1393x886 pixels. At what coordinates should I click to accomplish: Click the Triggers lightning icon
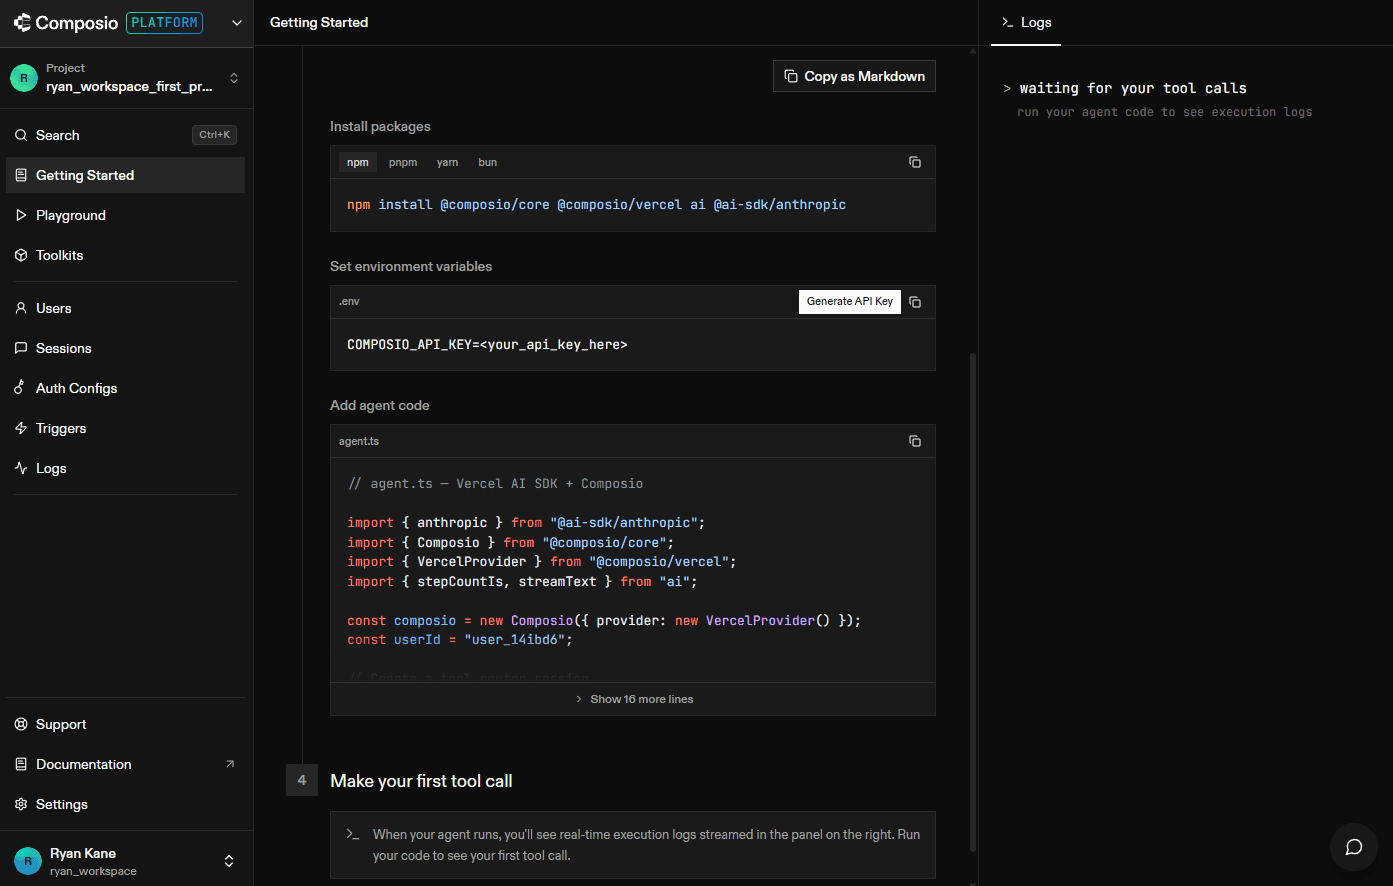pyautogui.click(x=21, y=428)
